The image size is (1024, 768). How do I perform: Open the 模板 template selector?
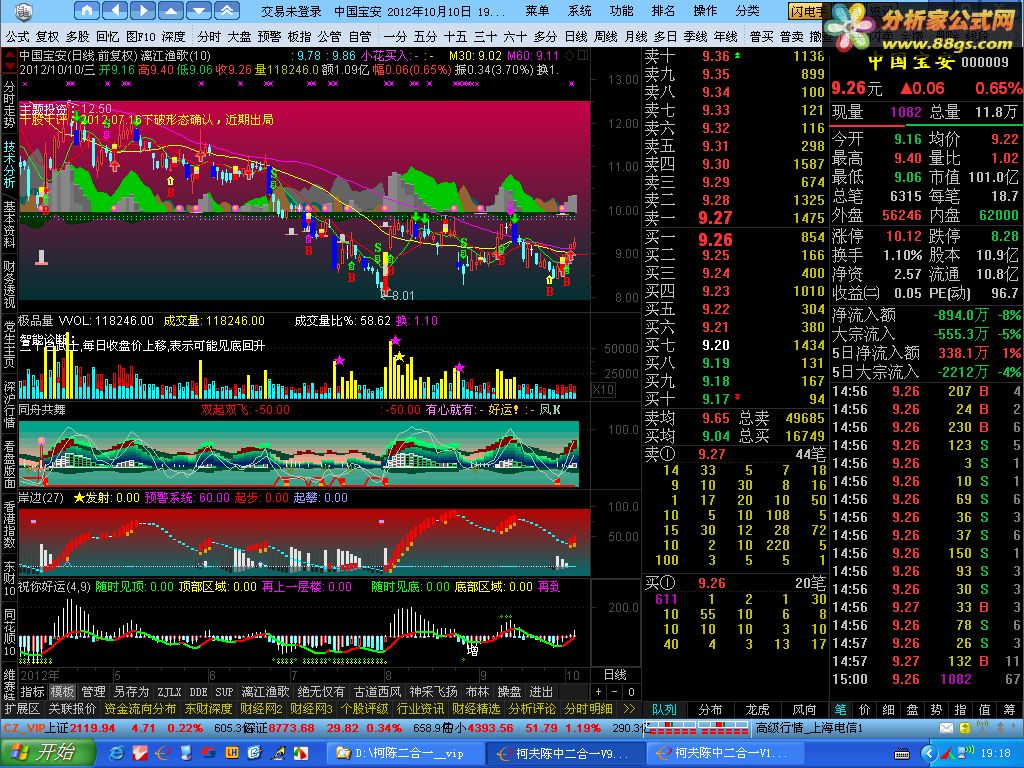pyautogui.click(x=63, y=692)
